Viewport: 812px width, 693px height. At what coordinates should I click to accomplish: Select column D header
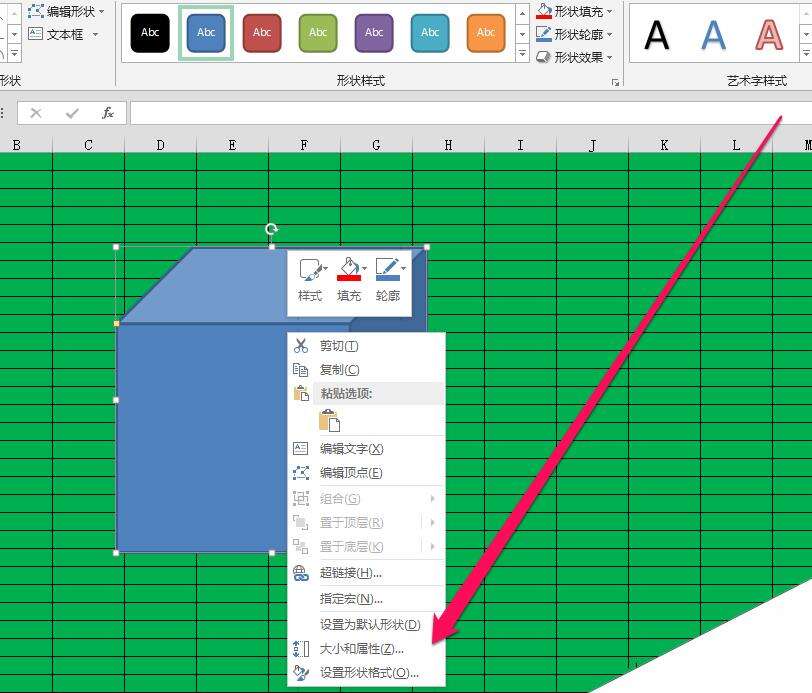coord(161,145)
